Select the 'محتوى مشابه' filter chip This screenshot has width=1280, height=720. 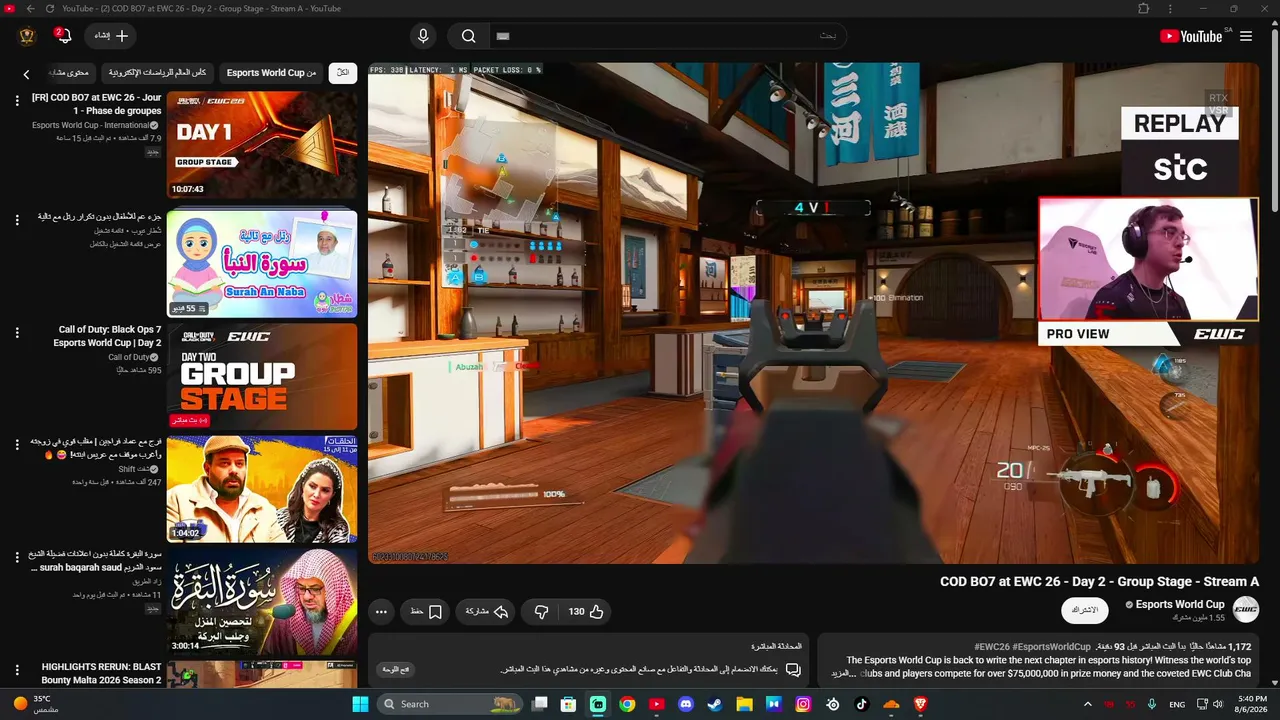pos(68,73)
